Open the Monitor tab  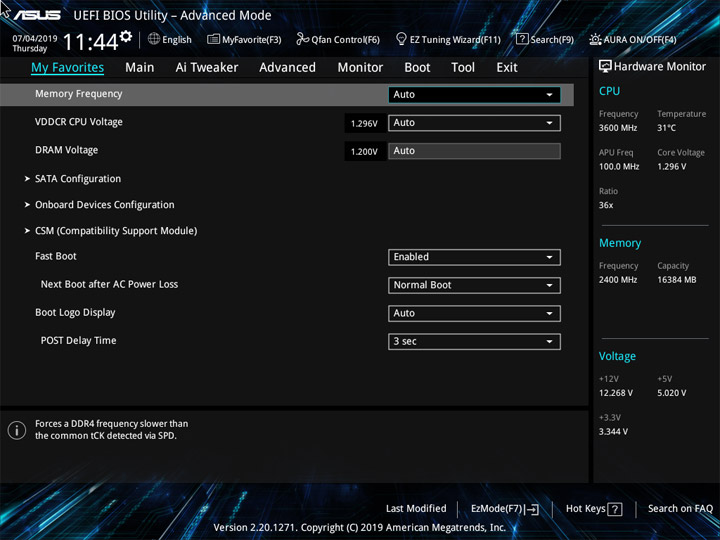360,68
